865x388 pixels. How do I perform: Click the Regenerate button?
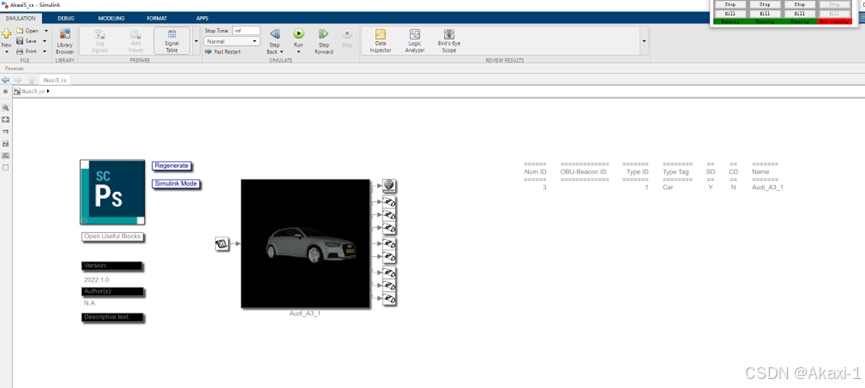172,166
